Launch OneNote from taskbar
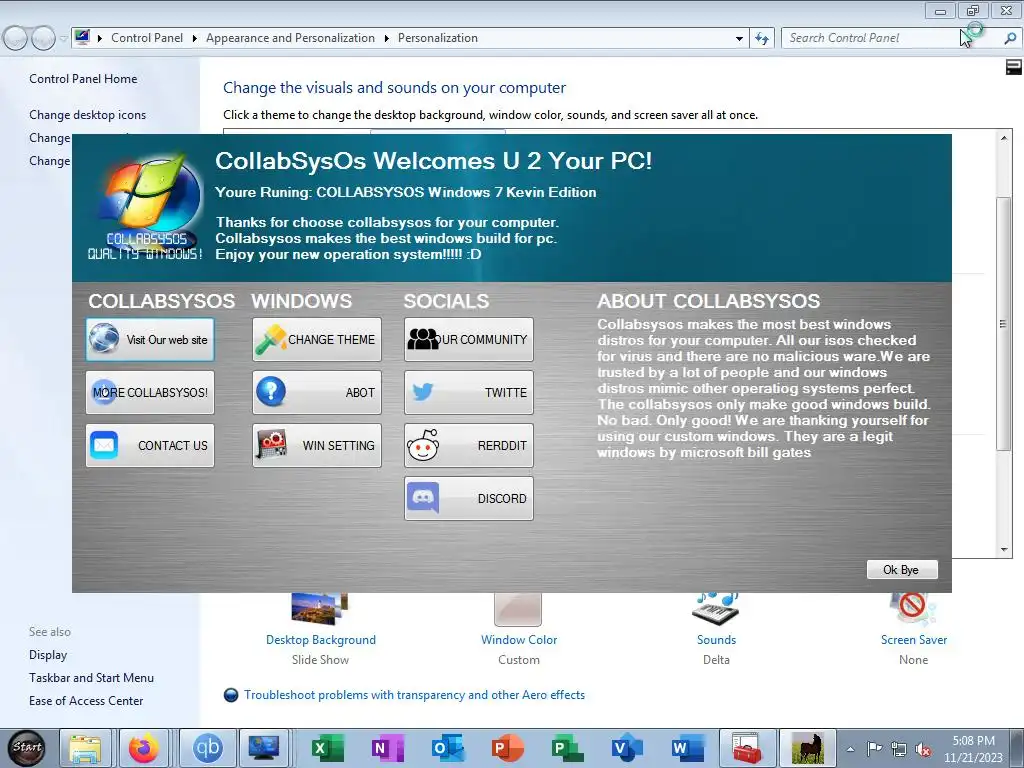 (x=387, y=748)
